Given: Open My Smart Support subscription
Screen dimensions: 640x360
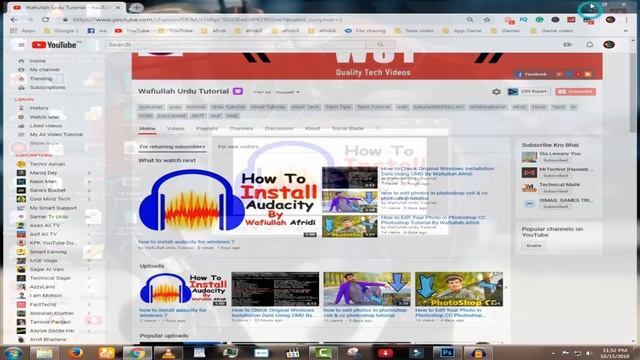Looking at the screenshot, I should coord(53,208).
